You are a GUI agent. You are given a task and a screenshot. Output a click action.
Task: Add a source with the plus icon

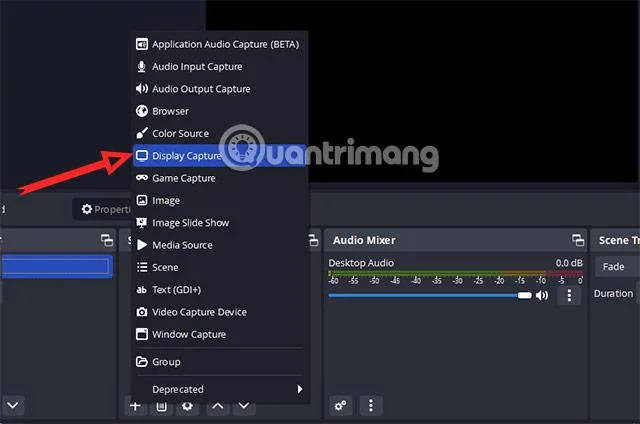click(135, 406)
